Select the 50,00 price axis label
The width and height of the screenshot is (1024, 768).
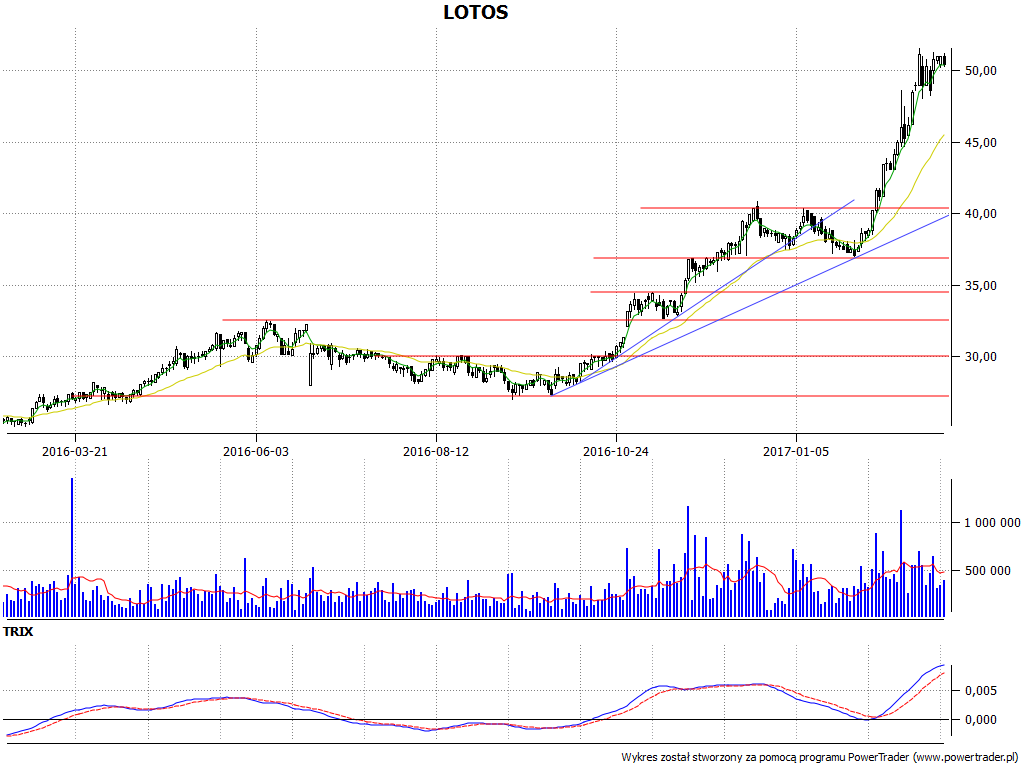tap(981, 71)
